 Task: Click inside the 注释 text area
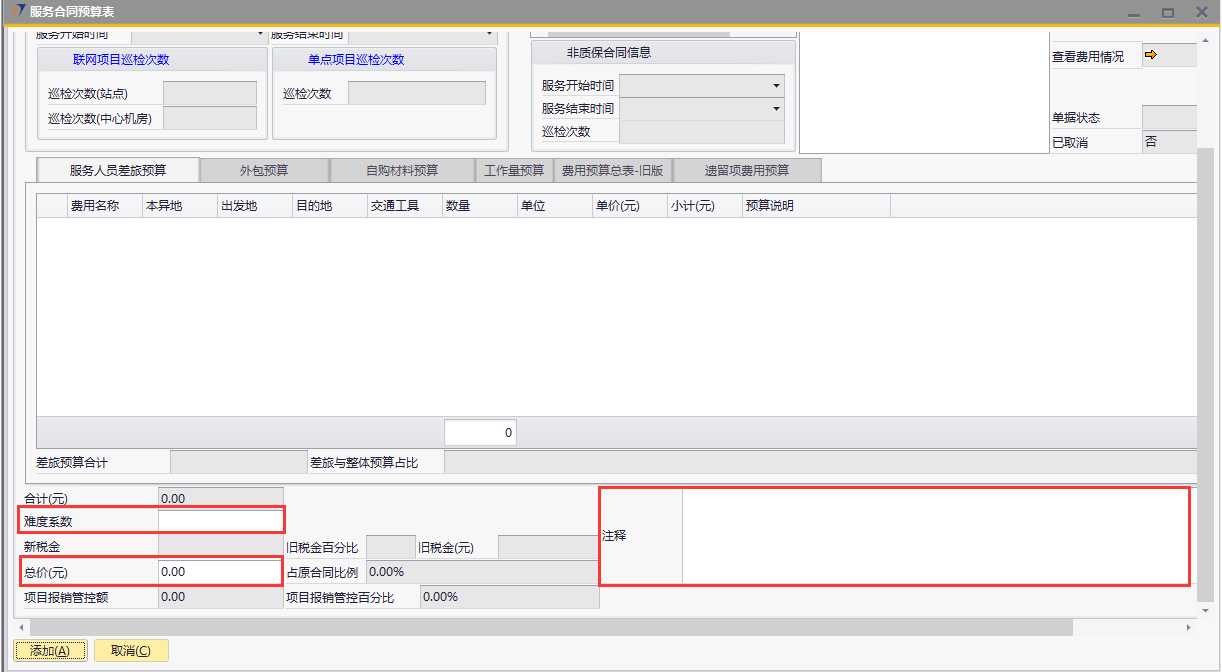935,536
